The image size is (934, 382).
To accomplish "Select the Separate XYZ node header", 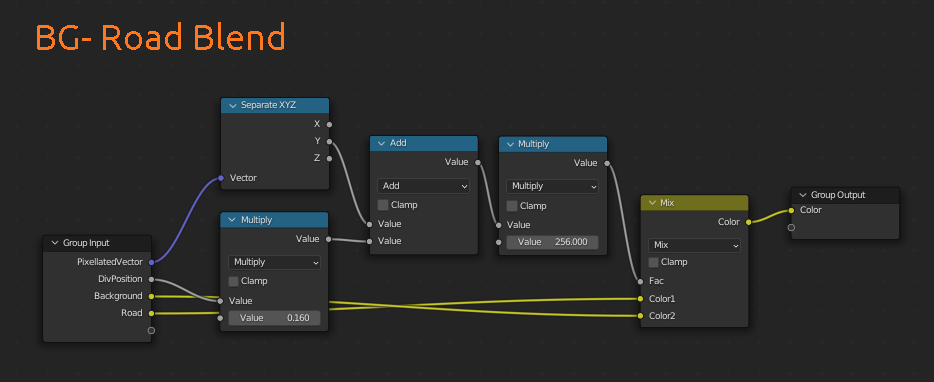I will [x=275, y=105].
